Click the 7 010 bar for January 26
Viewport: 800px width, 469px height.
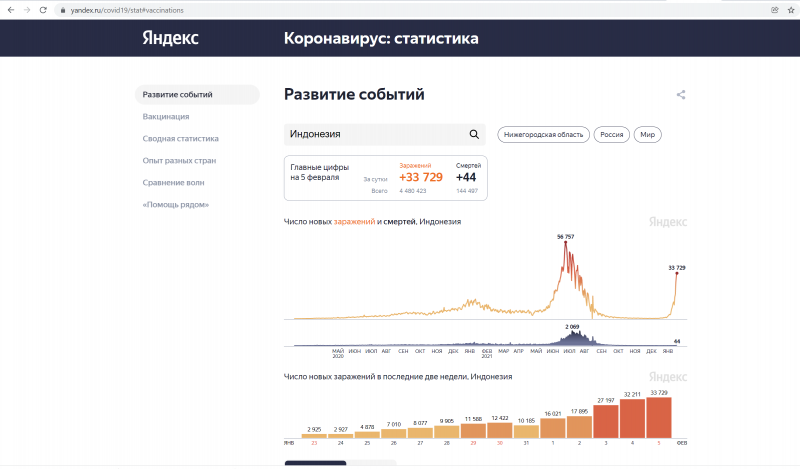pos(393,433)
